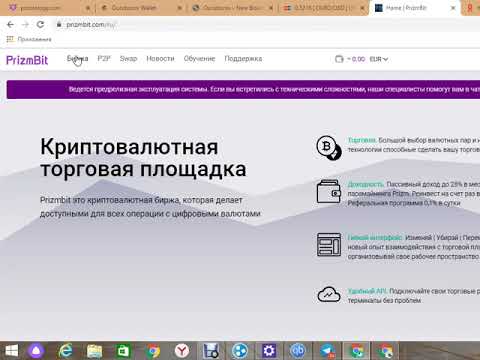The width and height of the screenshot is (480, 360).
Task: Click the cloud API feature icon
Action: tap(329, 294)
